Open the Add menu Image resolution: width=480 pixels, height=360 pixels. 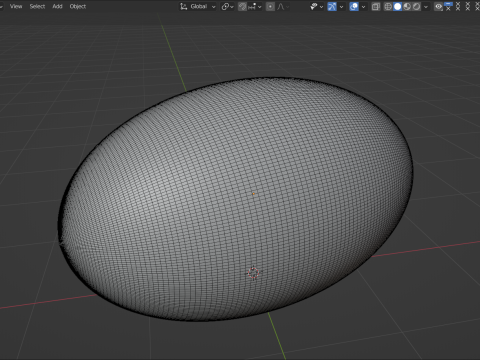pyautogui.click(x=57, y=6)
